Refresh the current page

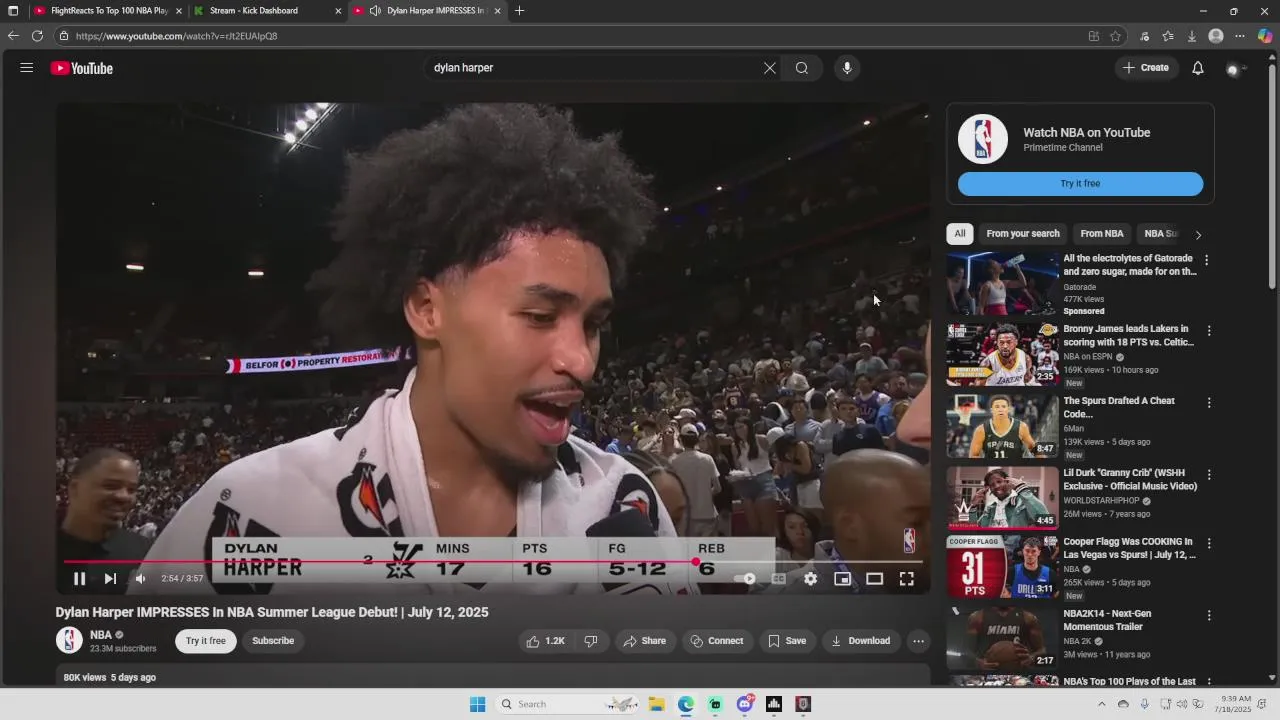(x=37, y=36)
